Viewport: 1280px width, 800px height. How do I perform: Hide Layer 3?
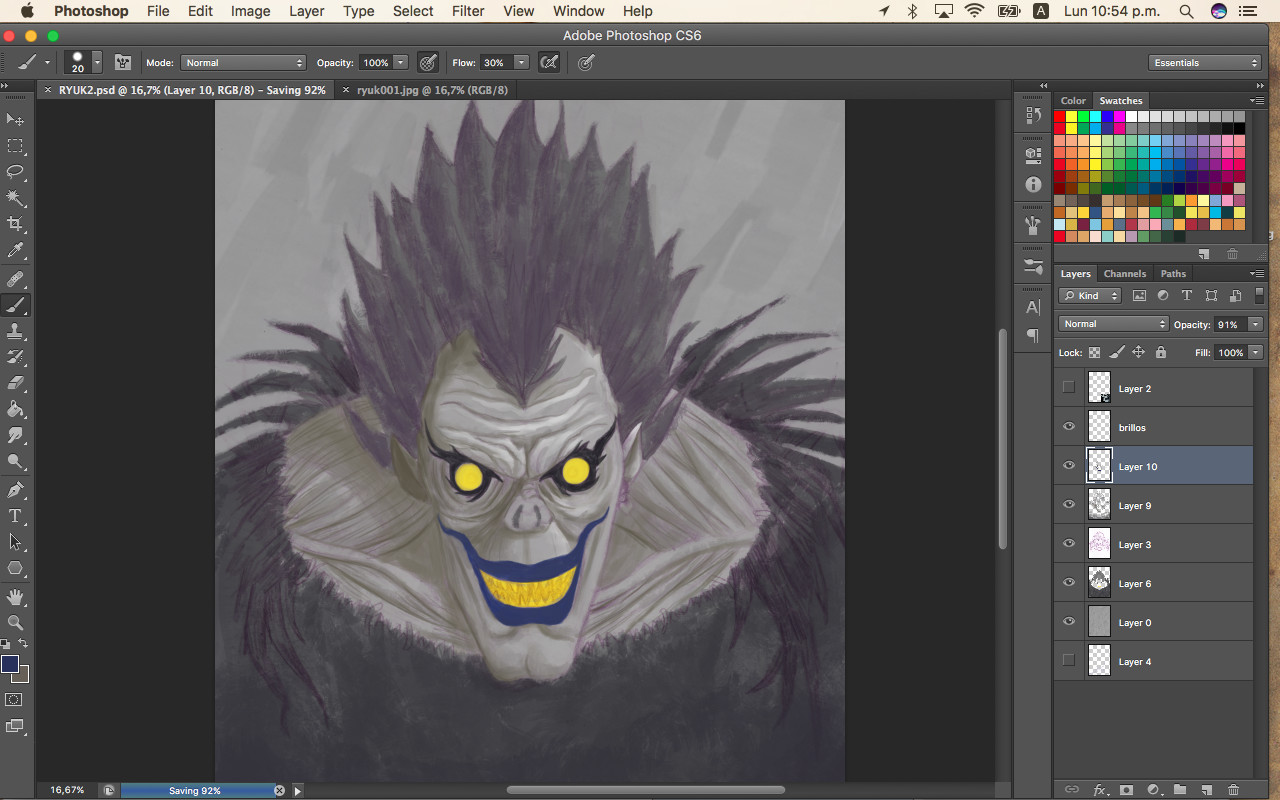point(1069,544)
